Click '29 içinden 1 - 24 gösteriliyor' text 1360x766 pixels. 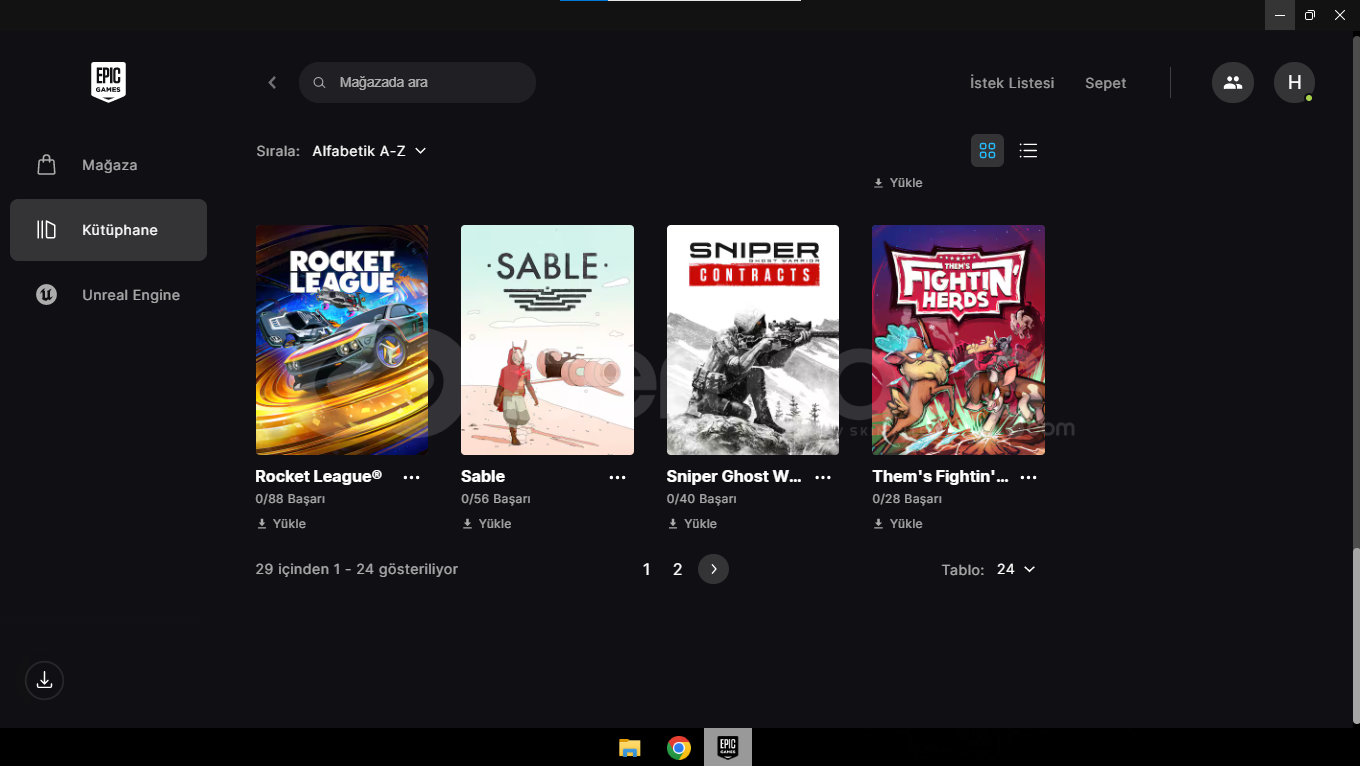pyautogui.click(x=357, y=569)
